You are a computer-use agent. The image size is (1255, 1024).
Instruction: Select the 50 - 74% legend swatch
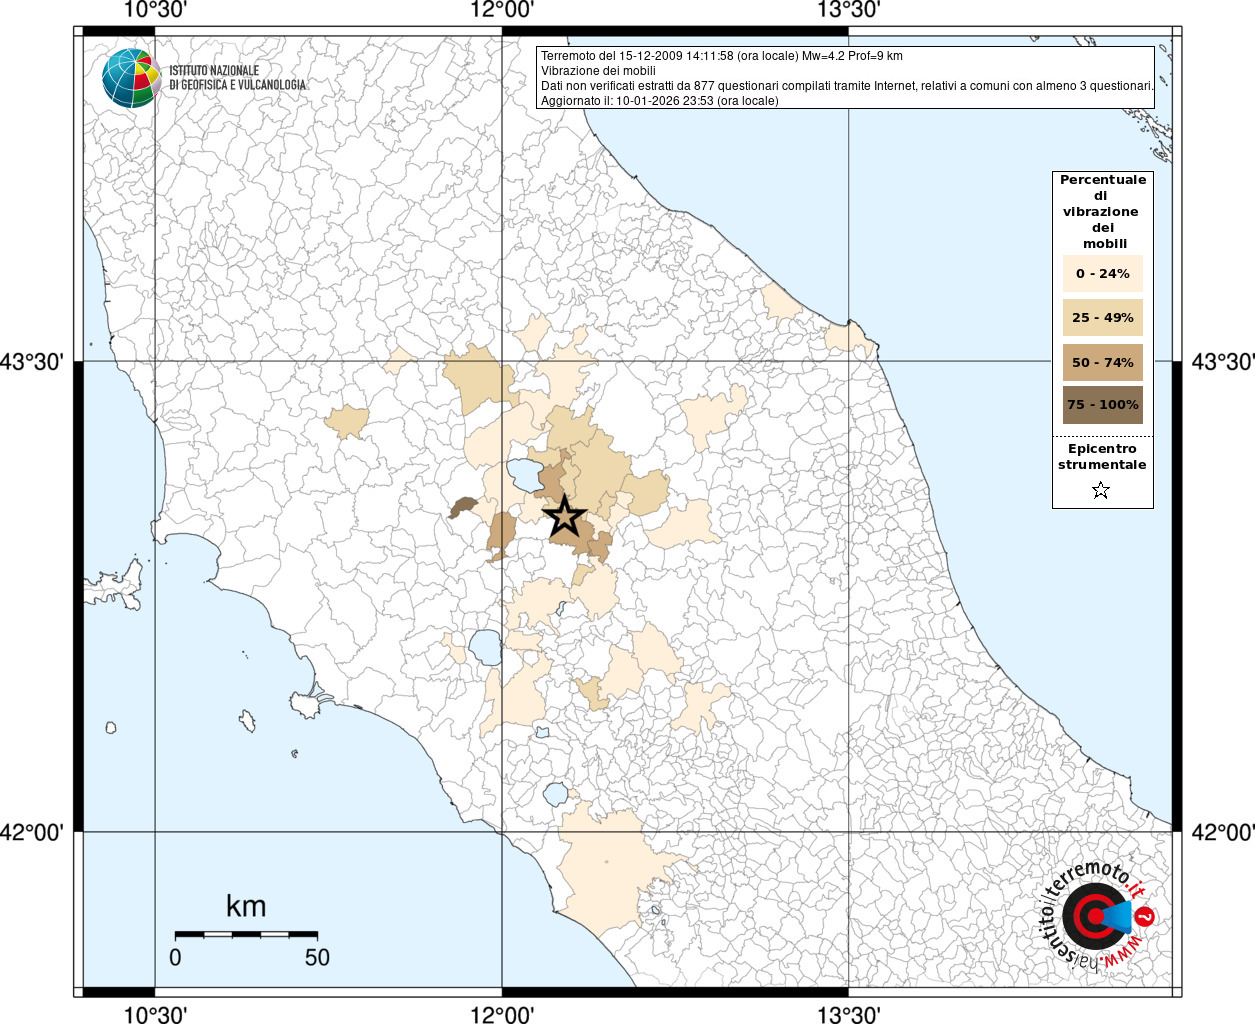pyautogui.click(x=1102, y=362)
